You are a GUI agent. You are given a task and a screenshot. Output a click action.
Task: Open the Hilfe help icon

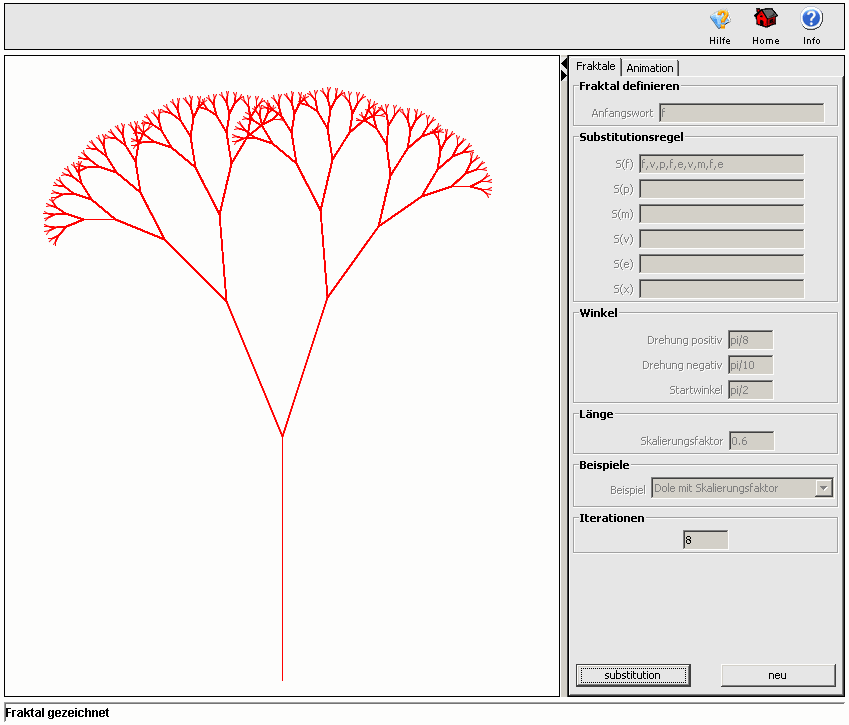click(x=720, y=20)
